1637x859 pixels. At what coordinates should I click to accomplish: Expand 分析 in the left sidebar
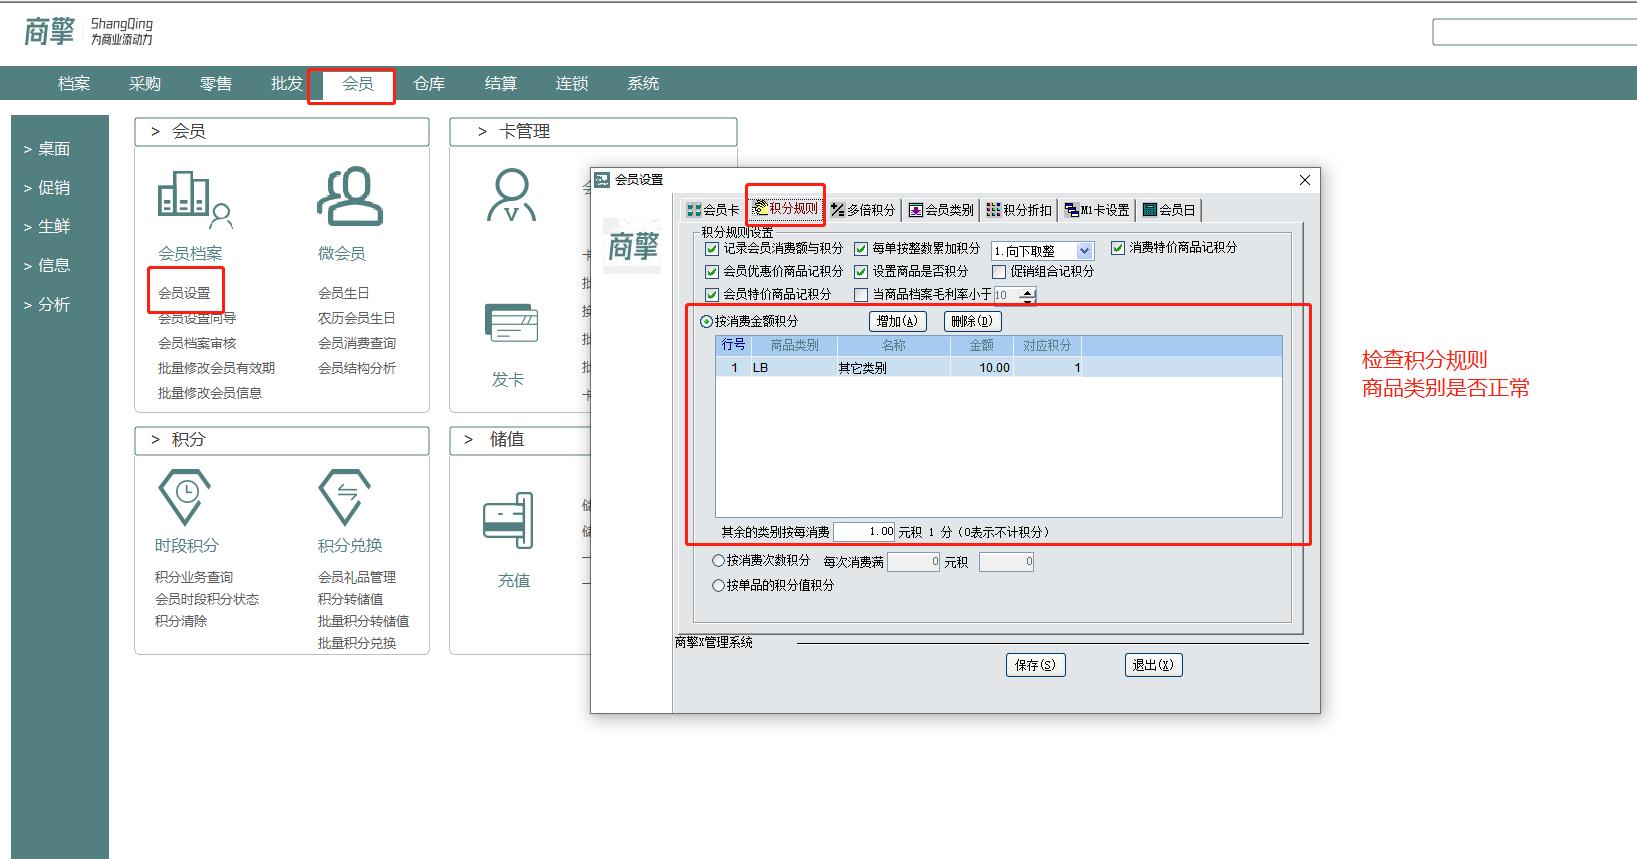tap(47, 305)
